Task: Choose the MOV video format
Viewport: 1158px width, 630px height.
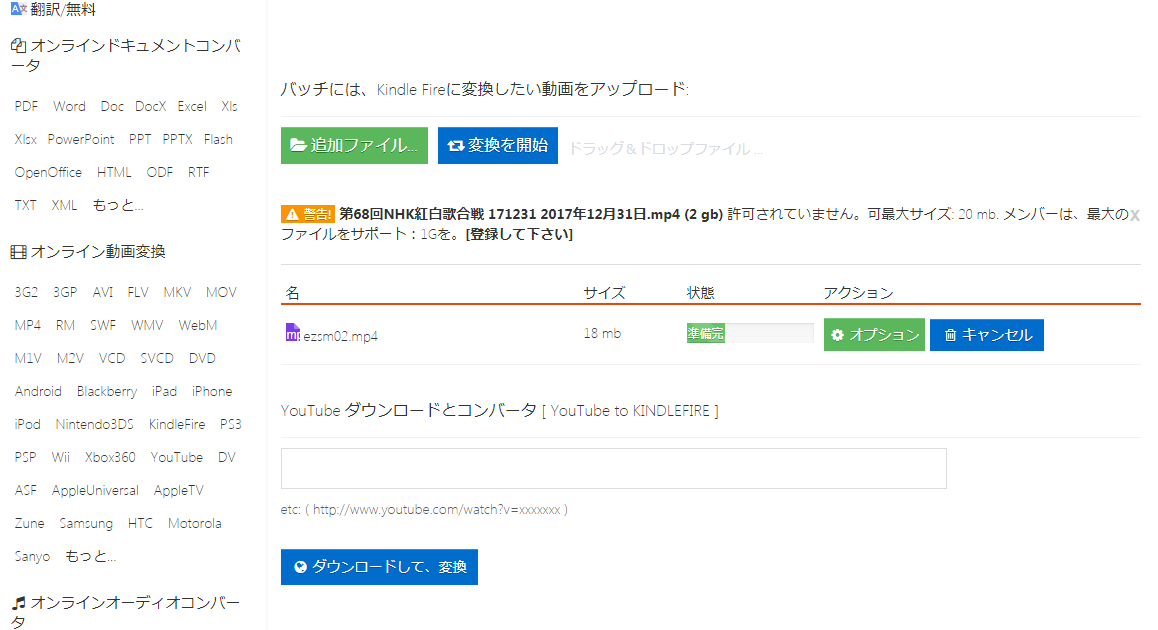Action: (x=222, y=292)
